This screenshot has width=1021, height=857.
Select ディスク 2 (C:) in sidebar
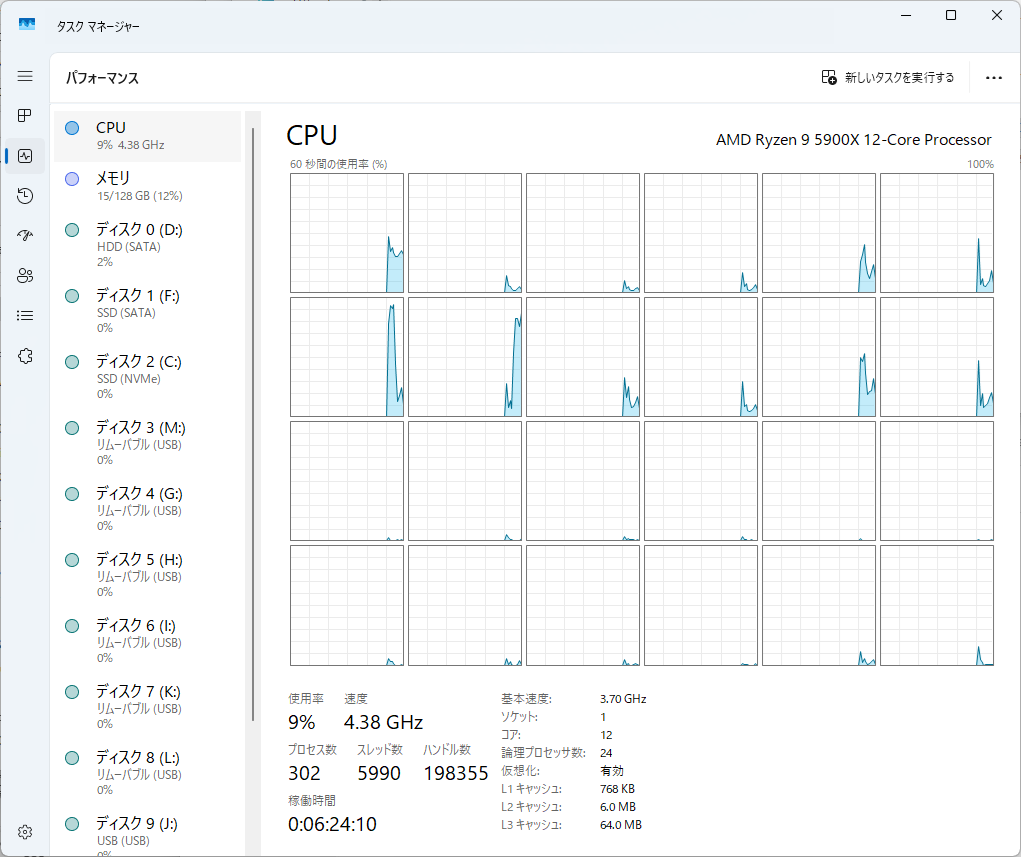[147, 376]
